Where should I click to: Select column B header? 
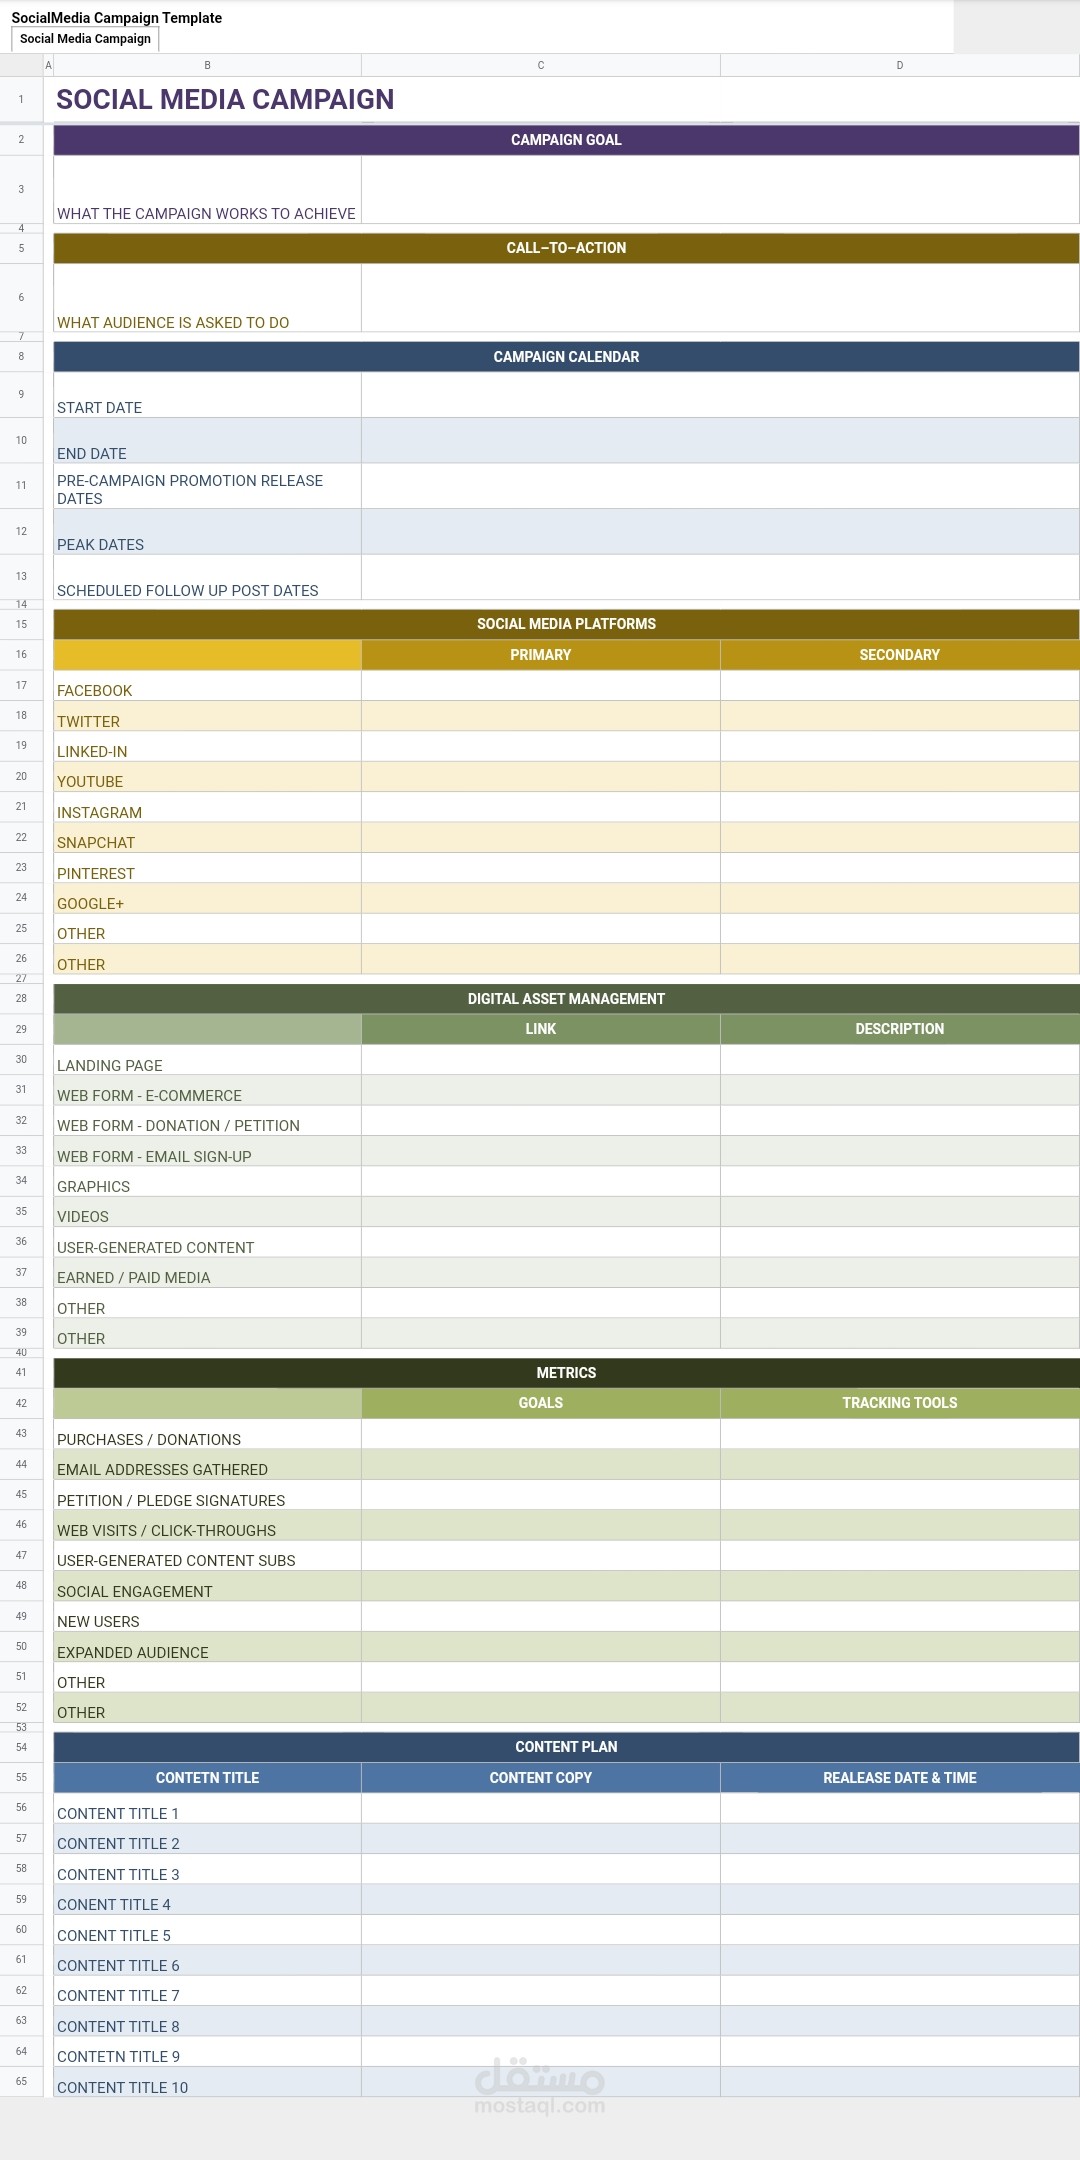pos(207,65)
